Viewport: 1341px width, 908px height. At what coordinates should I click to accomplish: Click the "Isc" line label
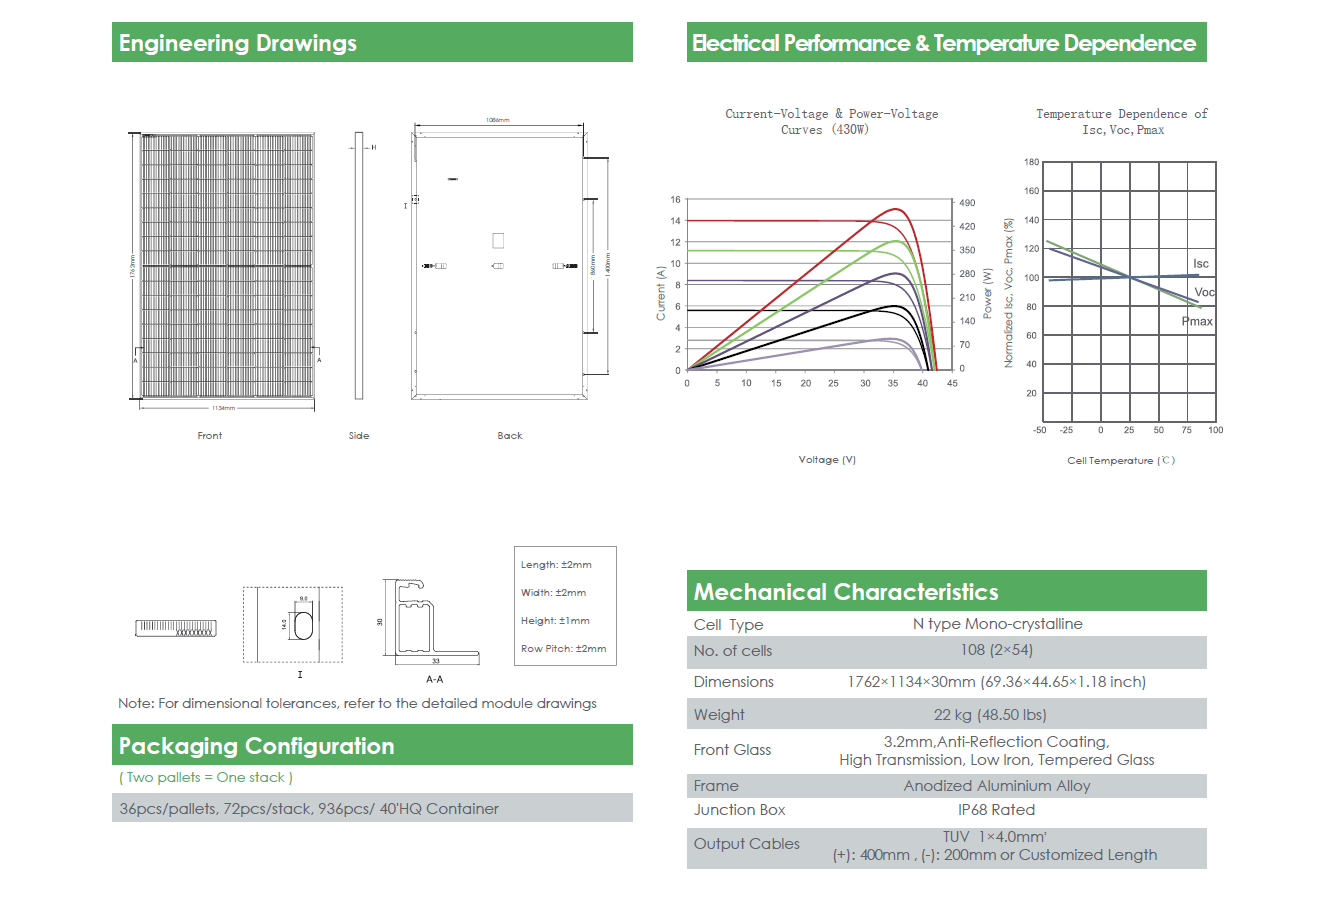(x=1201, y=264)
